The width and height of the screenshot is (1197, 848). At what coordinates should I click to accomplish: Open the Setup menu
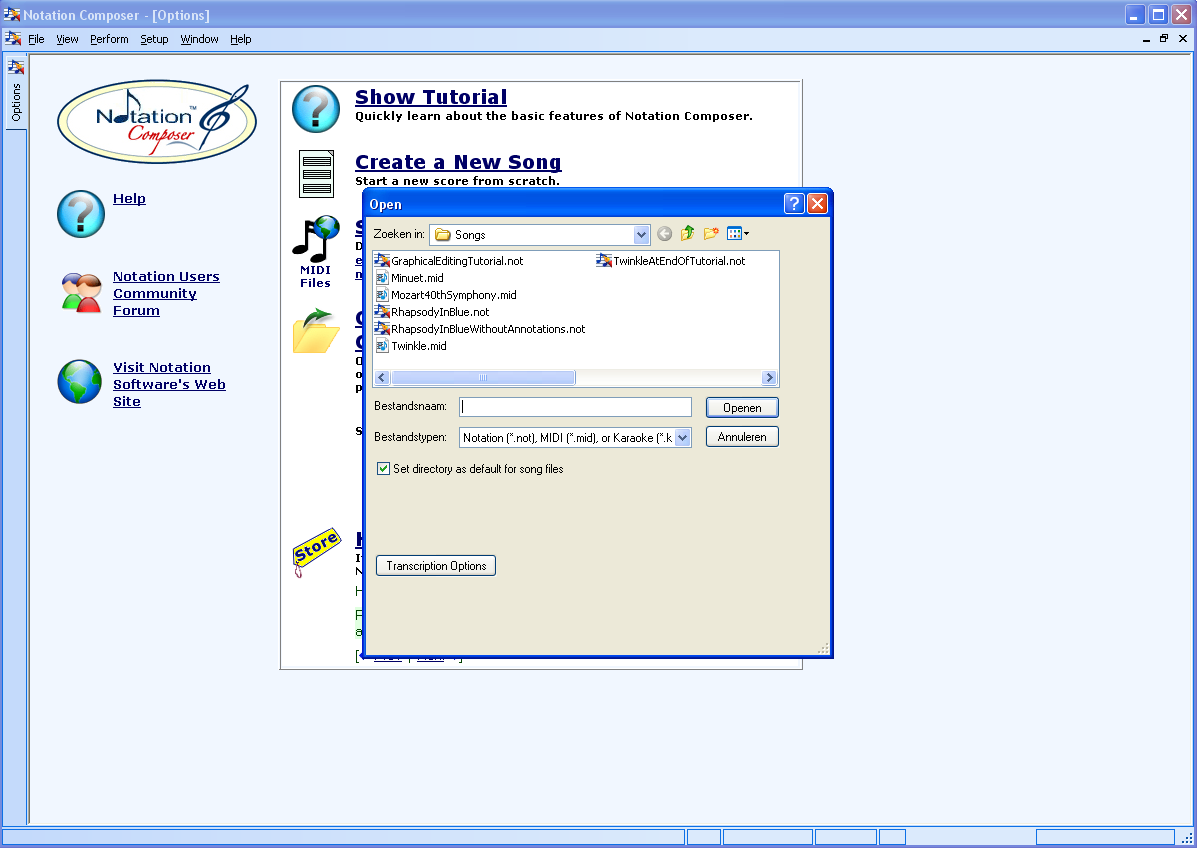(x=154, y=39)
